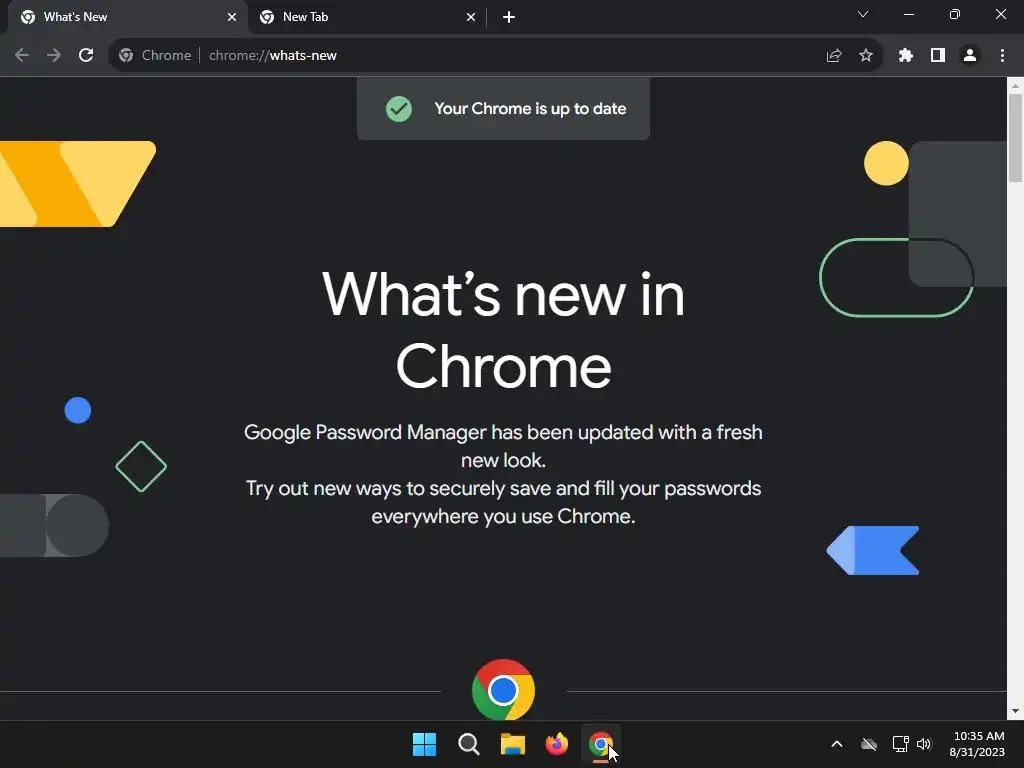Restore down the Chrome window
Viewport: 1024px width, 768px height.
tap(955, 14)
